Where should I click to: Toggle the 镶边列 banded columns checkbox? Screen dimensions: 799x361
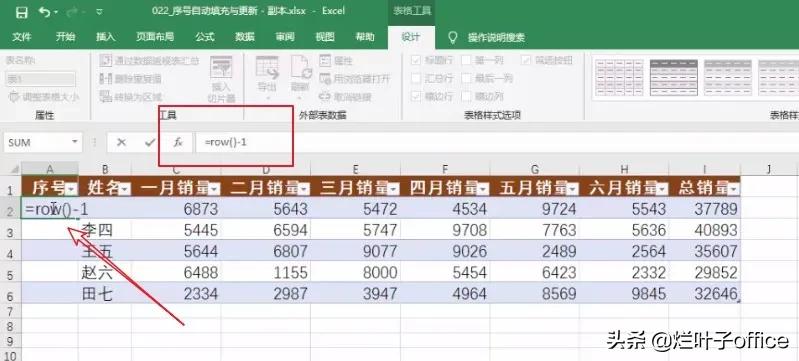click(466, 96)
